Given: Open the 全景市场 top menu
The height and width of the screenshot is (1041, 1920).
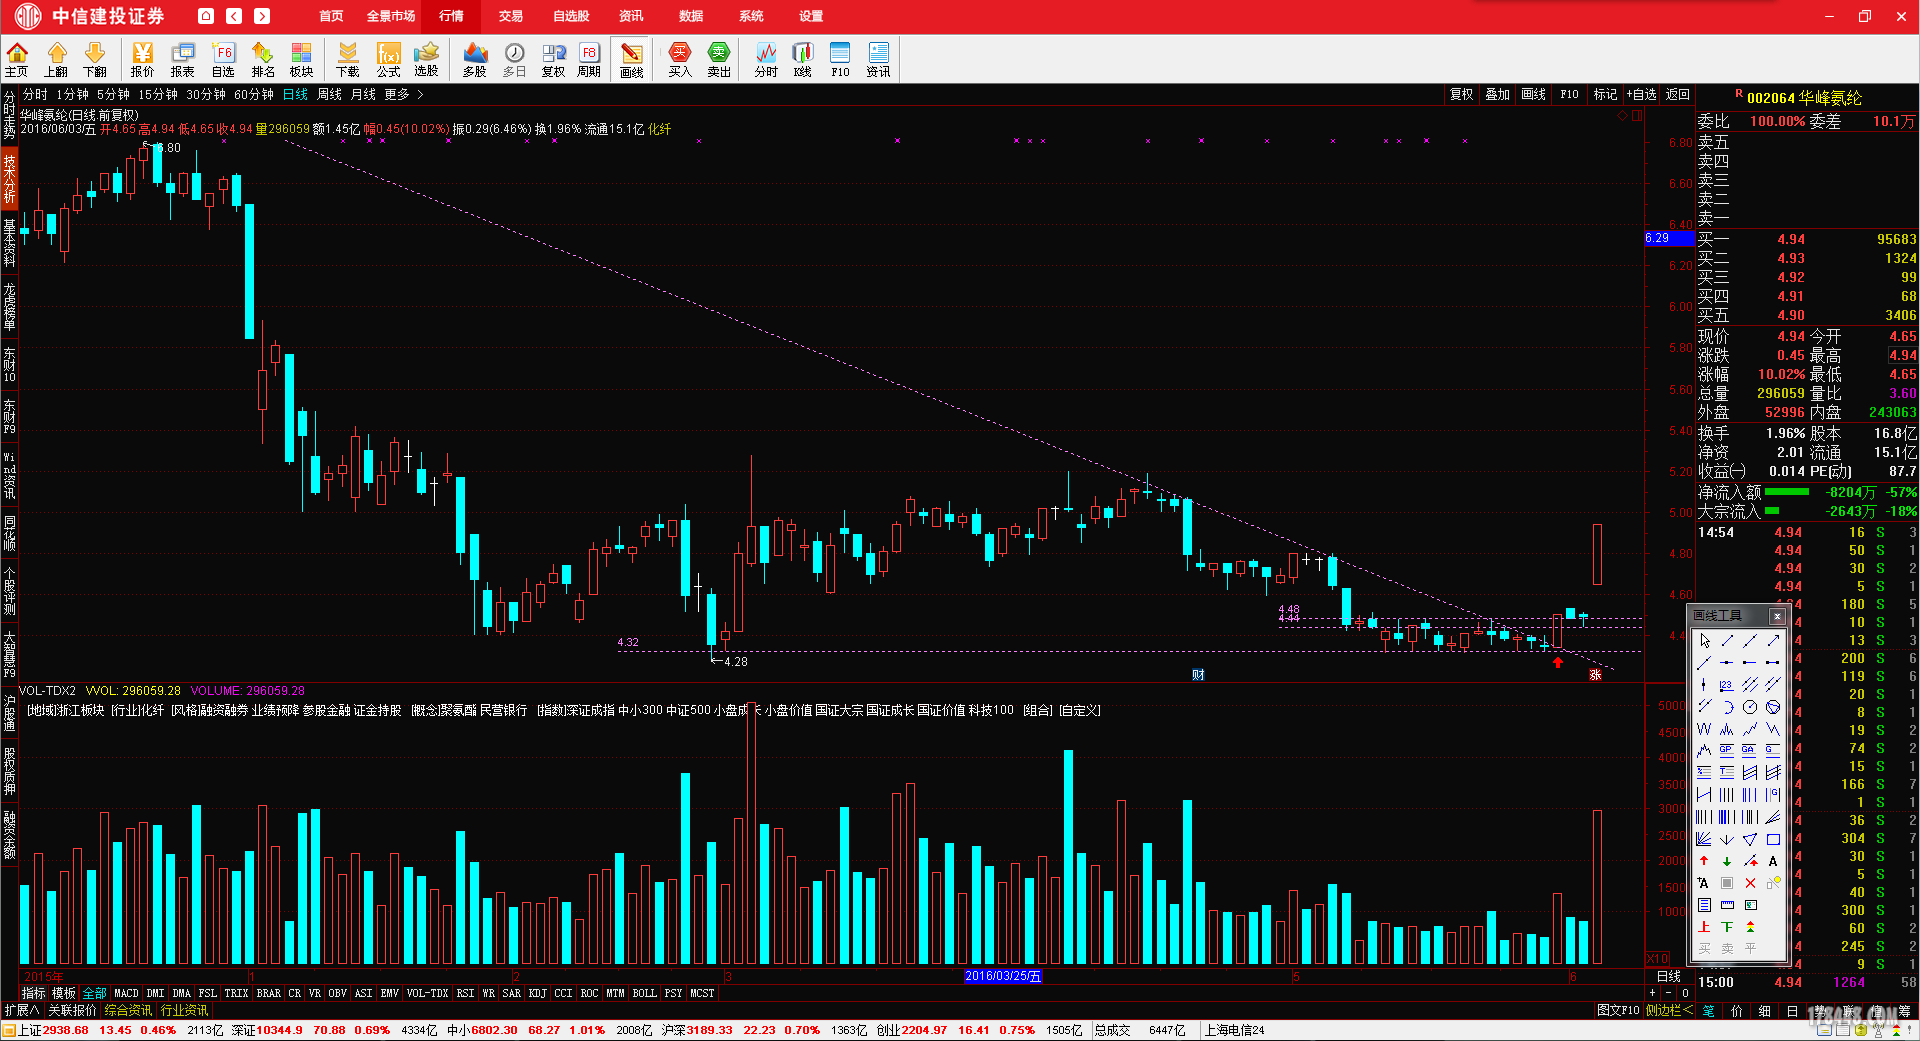Looking at the screenshot, I should point(391,16).
